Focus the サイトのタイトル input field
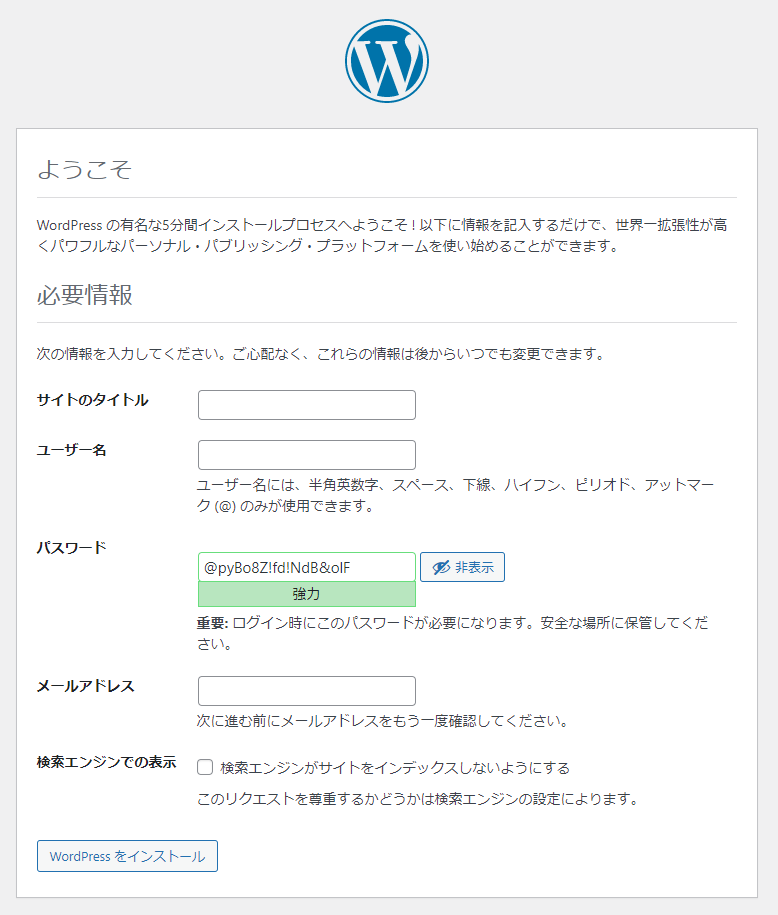778x915 pixels. (x=307, y=405)
